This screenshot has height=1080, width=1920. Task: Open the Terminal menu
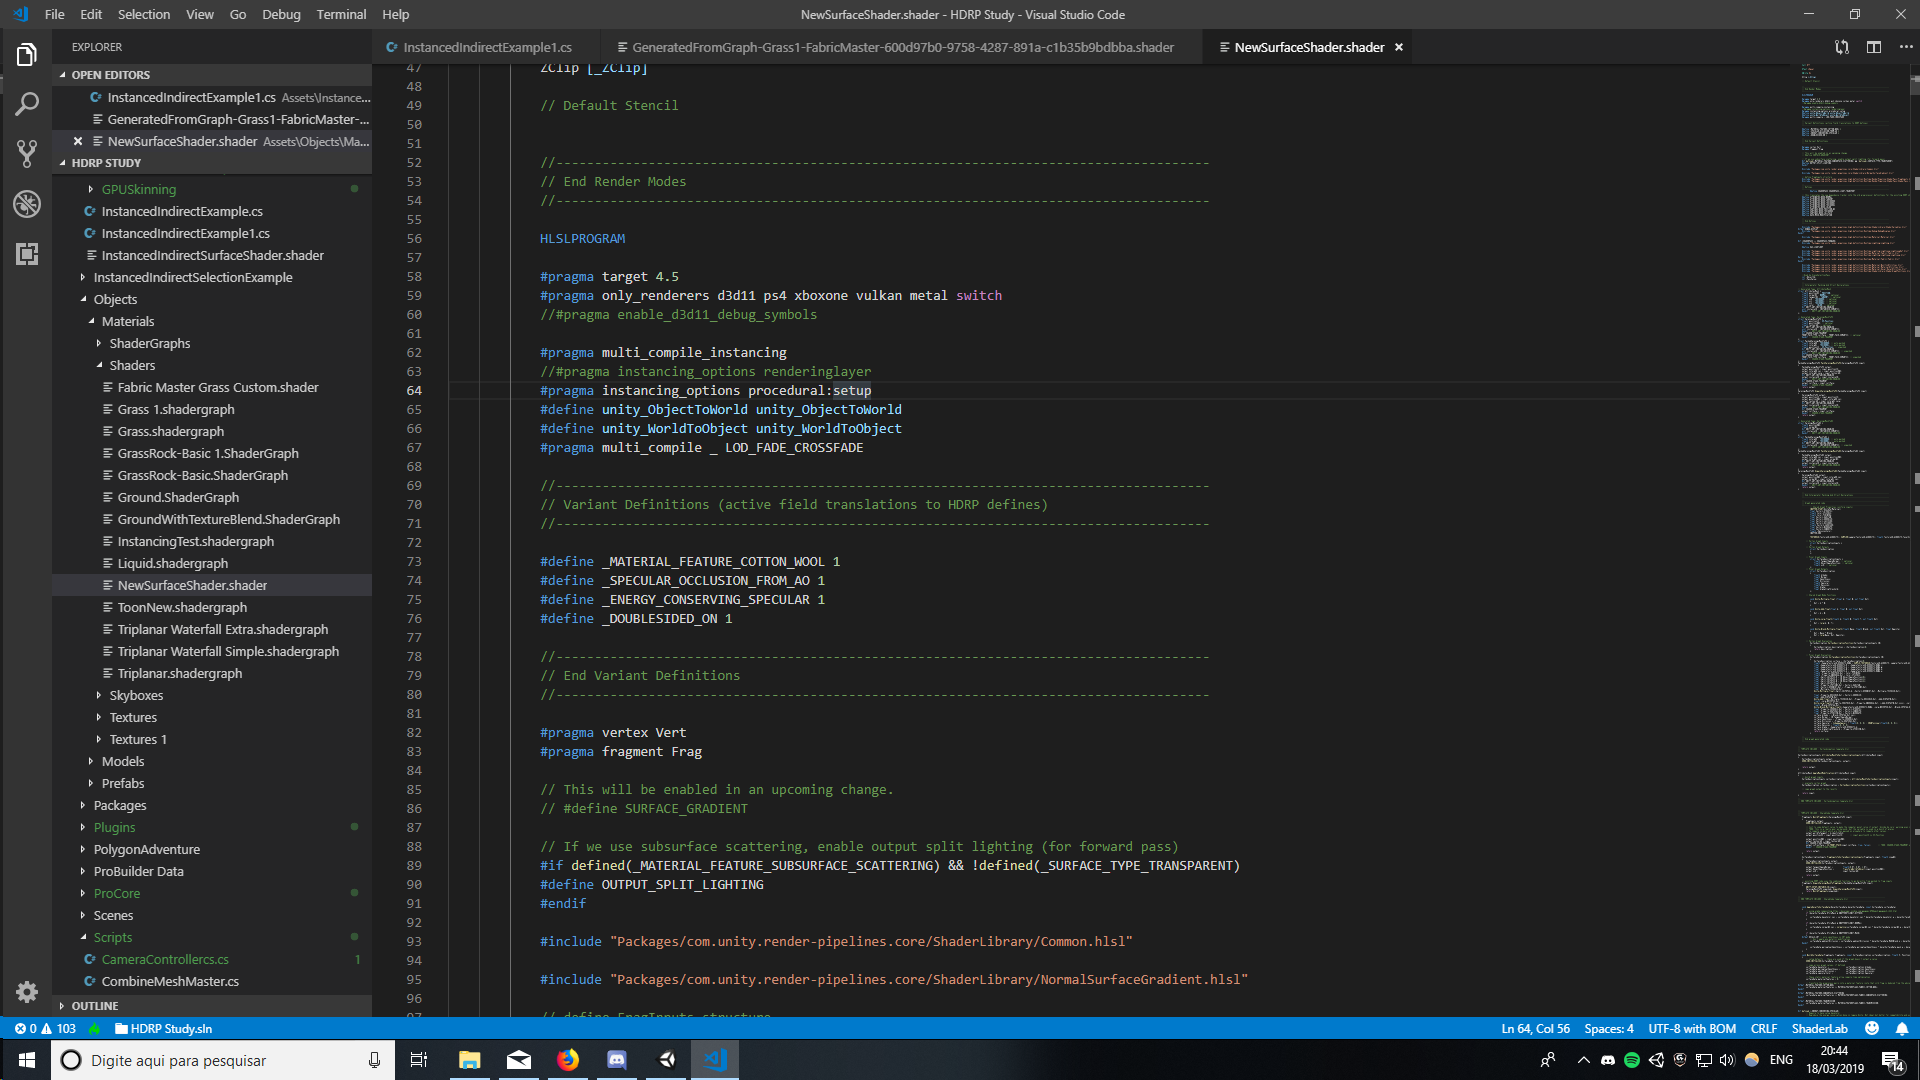pos(341,14)
